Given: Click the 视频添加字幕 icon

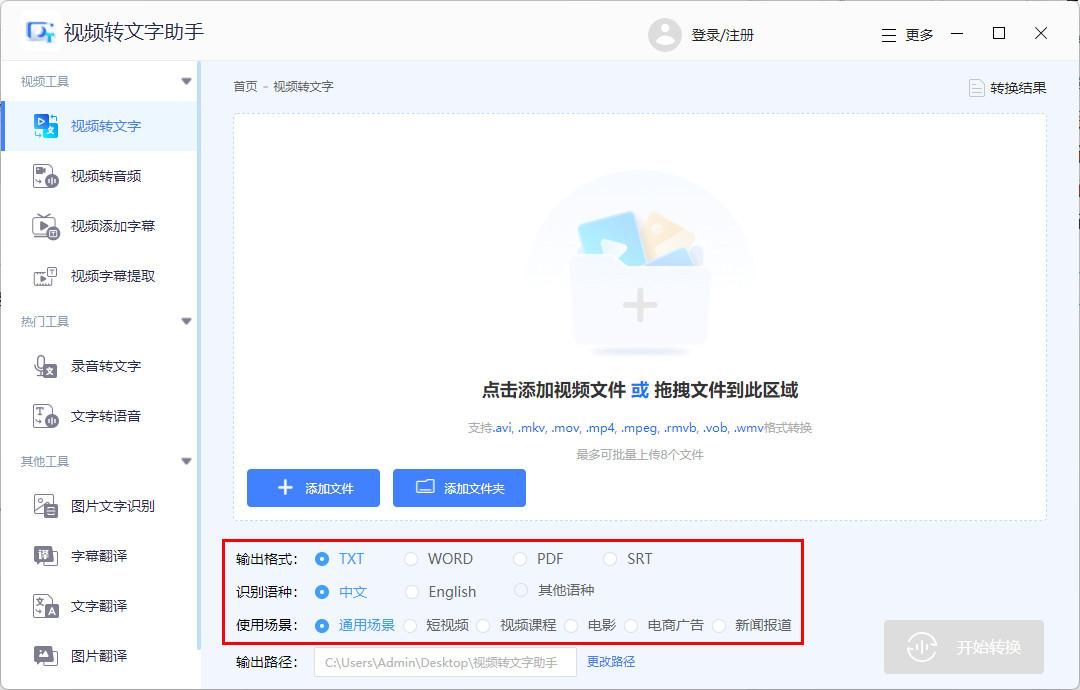Looking at the screenshot, I should (x=45, y=226).
